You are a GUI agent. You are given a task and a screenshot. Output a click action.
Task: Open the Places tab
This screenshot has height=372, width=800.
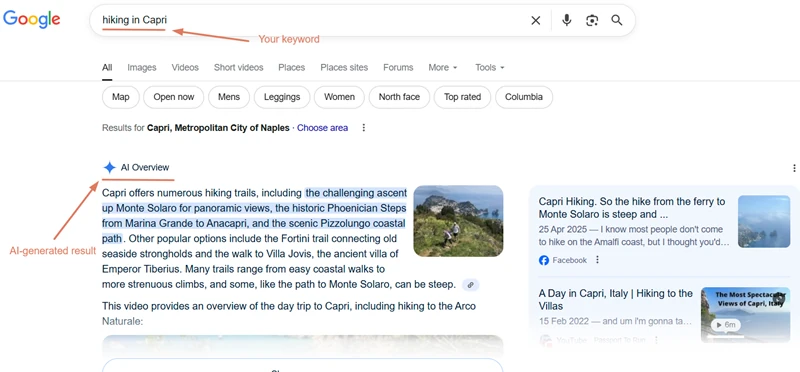(292, 67)
